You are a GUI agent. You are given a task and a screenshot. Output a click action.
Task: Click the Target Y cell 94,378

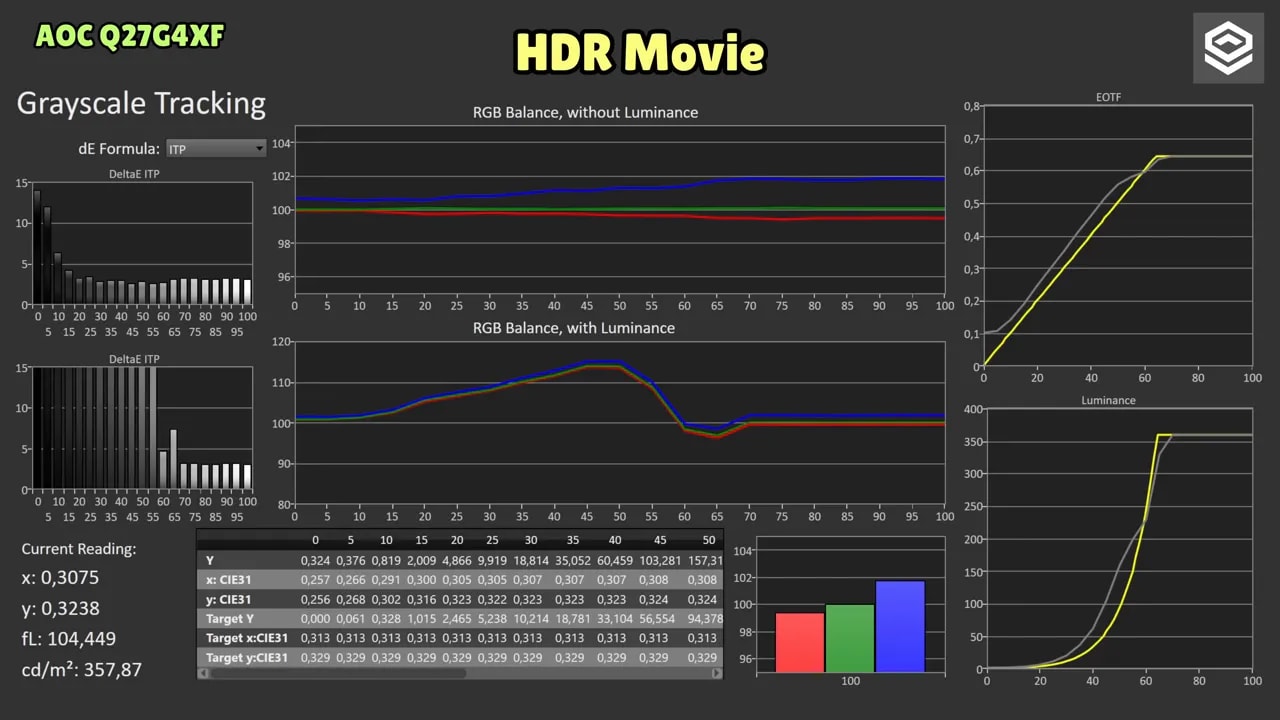pyautogui.click(x=705, y=619)
